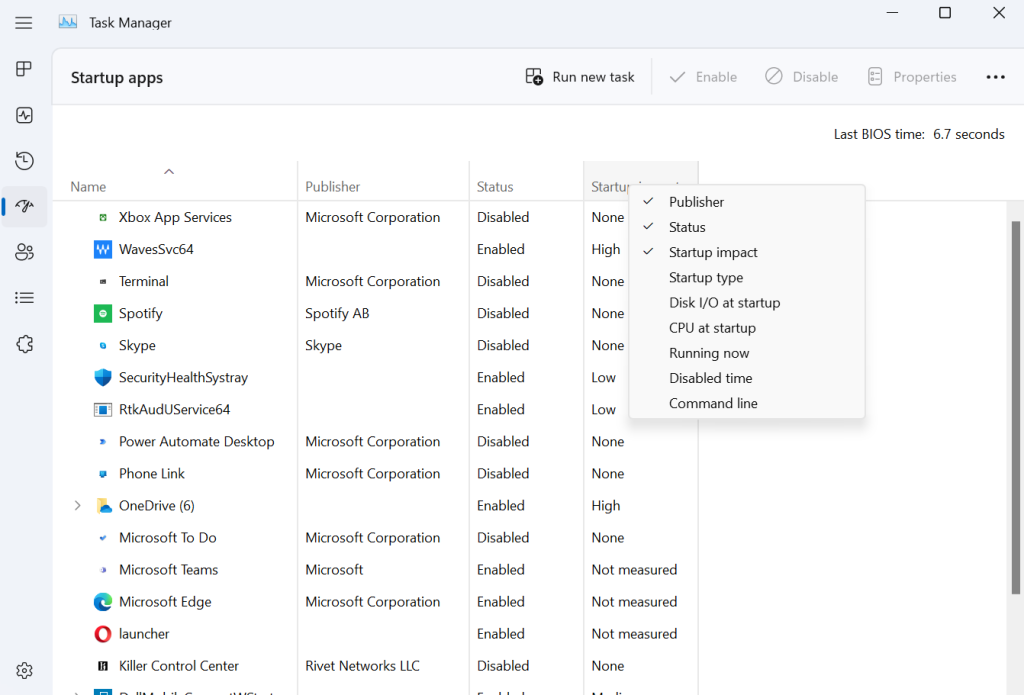Sort by the Name column header
1024x695 pixels.
coord(175,181)
